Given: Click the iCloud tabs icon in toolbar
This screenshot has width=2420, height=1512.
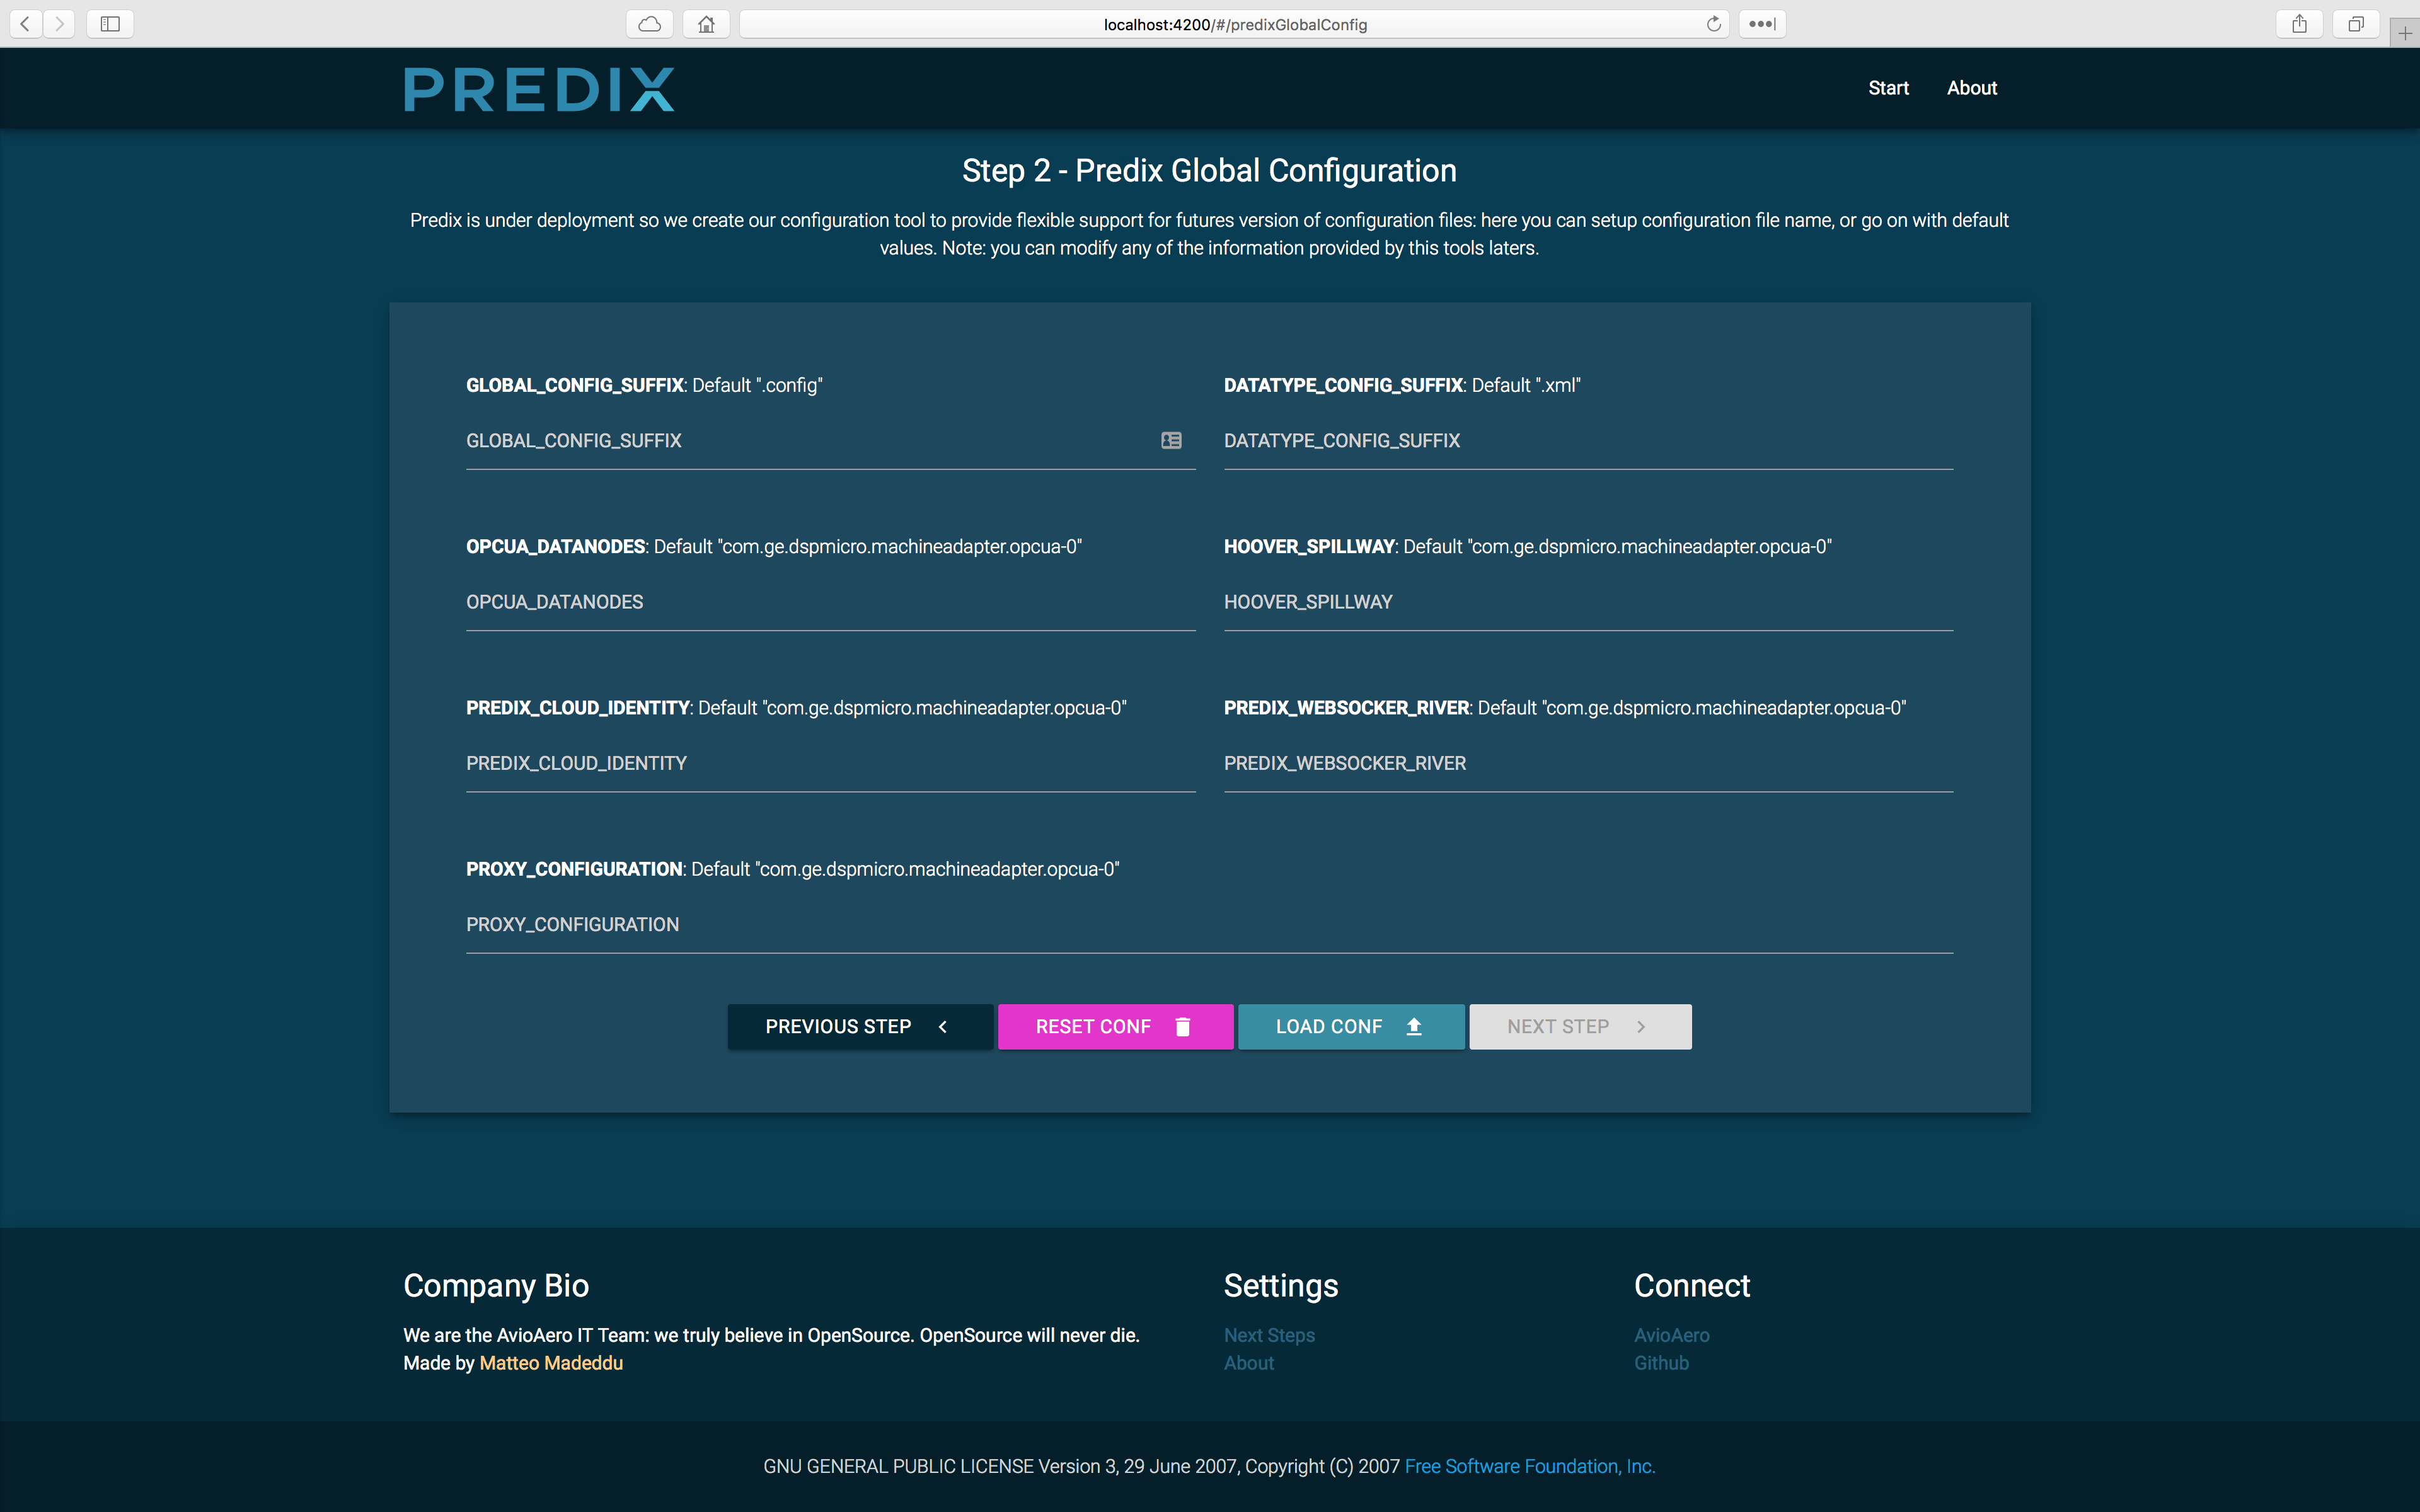Looking at the screenshot, I should coord(650,24).
